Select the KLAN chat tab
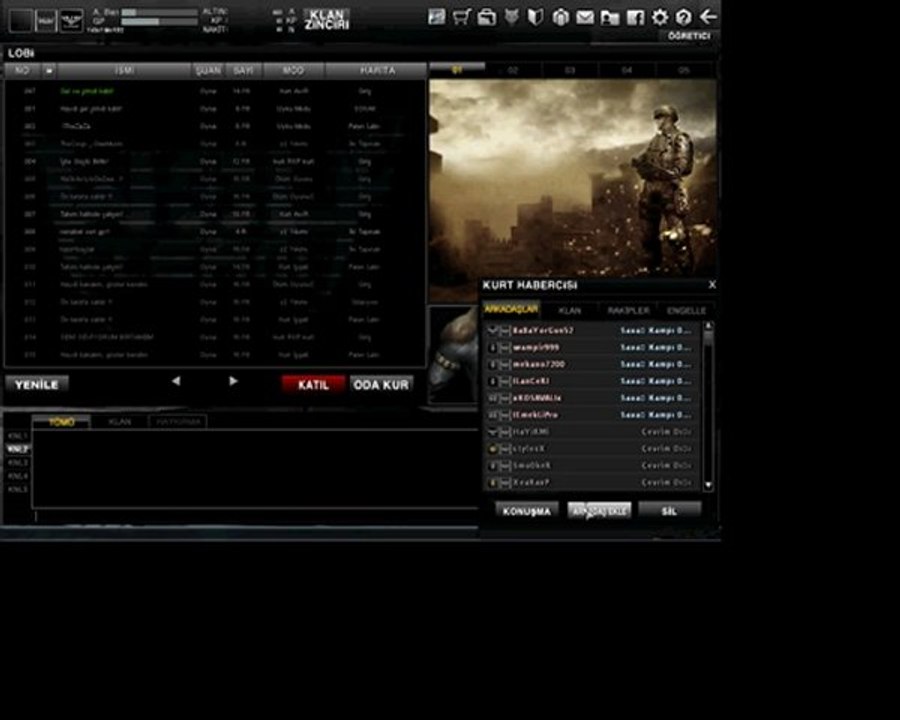Screen dimensions: 900x720 coord(119,422)
